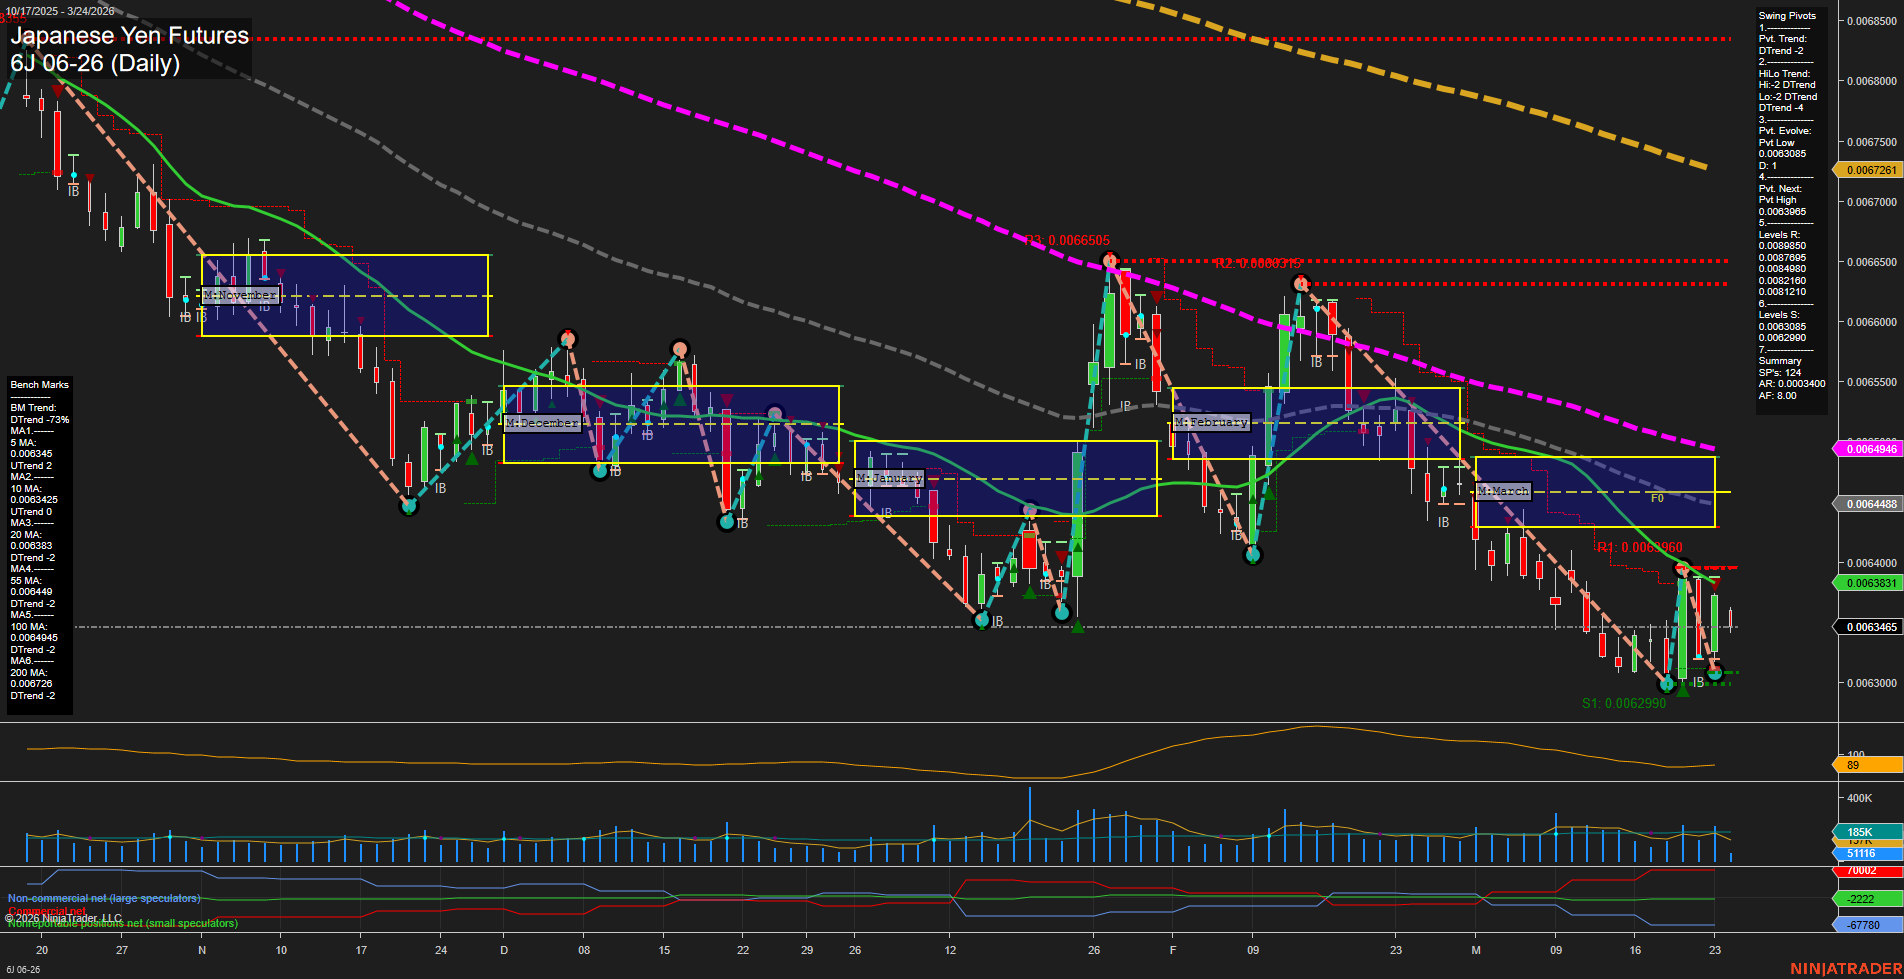Collapse the Swing Pivots panel
The width and height of the screenshot is (1904, 979).
(x=1789, y=15)
